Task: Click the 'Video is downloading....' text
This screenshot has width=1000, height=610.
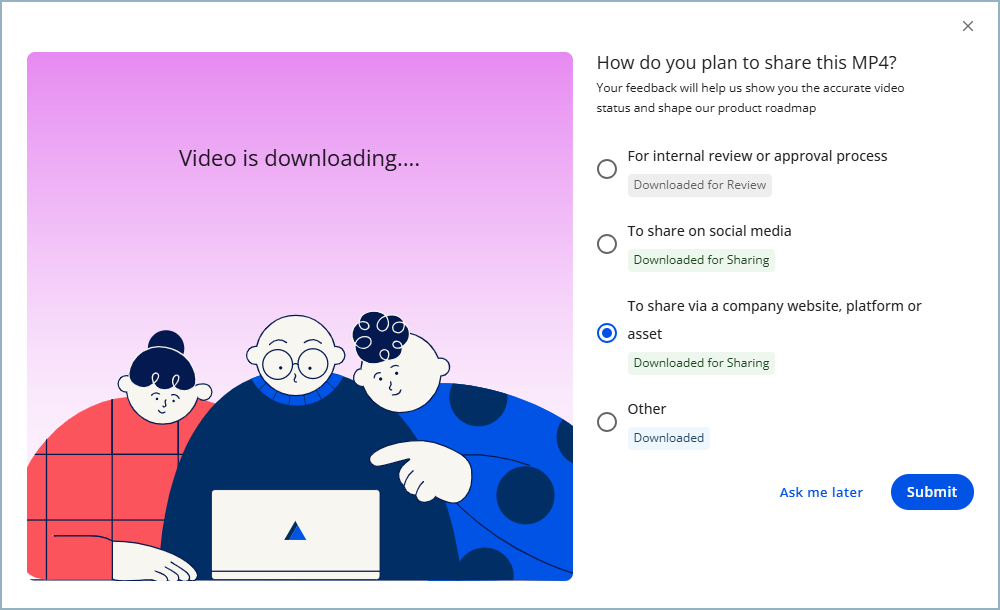Action: click(x=299, y=159)
